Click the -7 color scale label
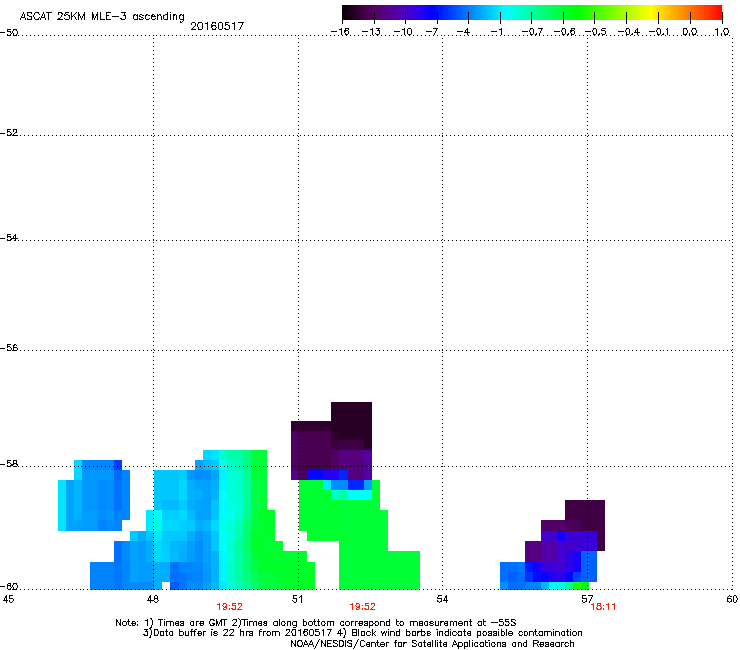Viewport: 740px width, 650px height. (432, 32)
